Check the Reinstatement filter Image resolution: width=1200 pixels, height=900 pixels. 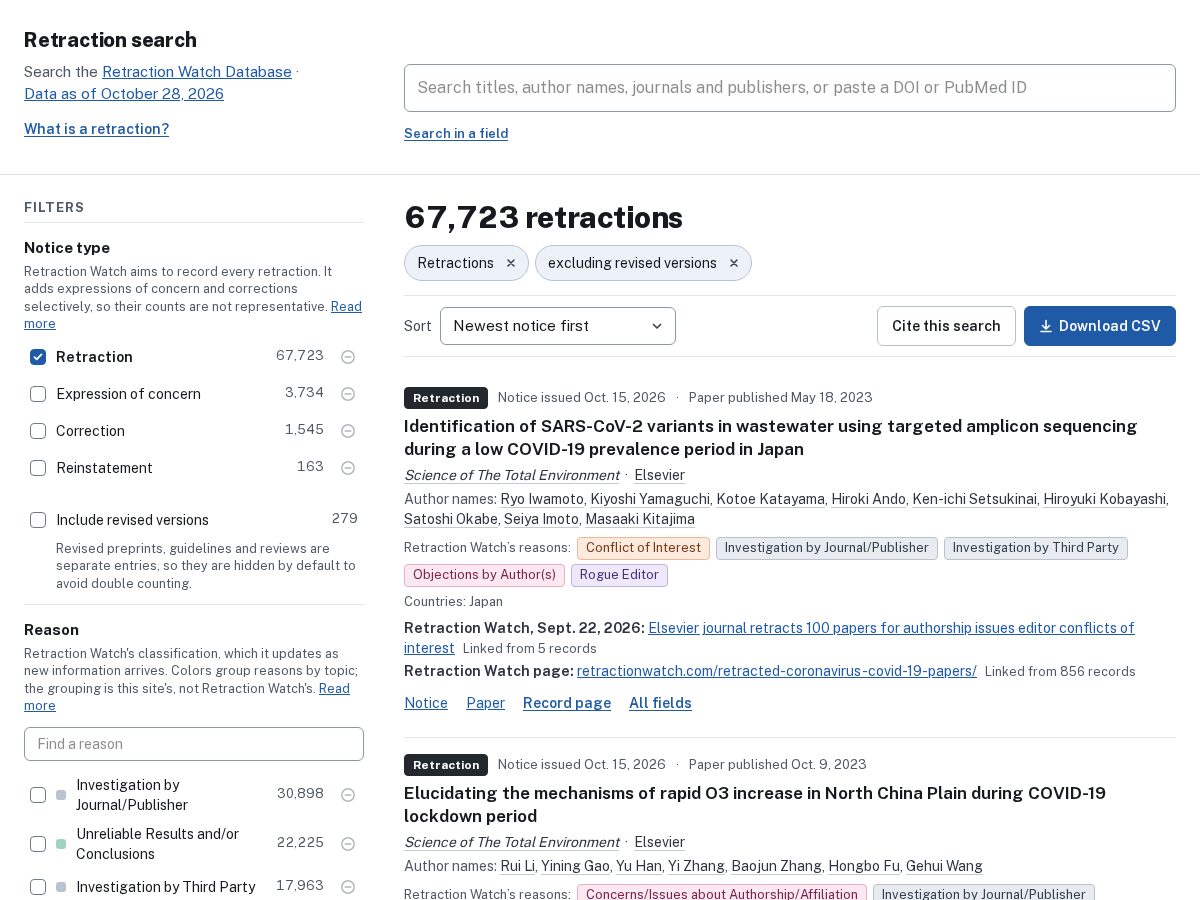pyautogui.click(x=38, y=468)
